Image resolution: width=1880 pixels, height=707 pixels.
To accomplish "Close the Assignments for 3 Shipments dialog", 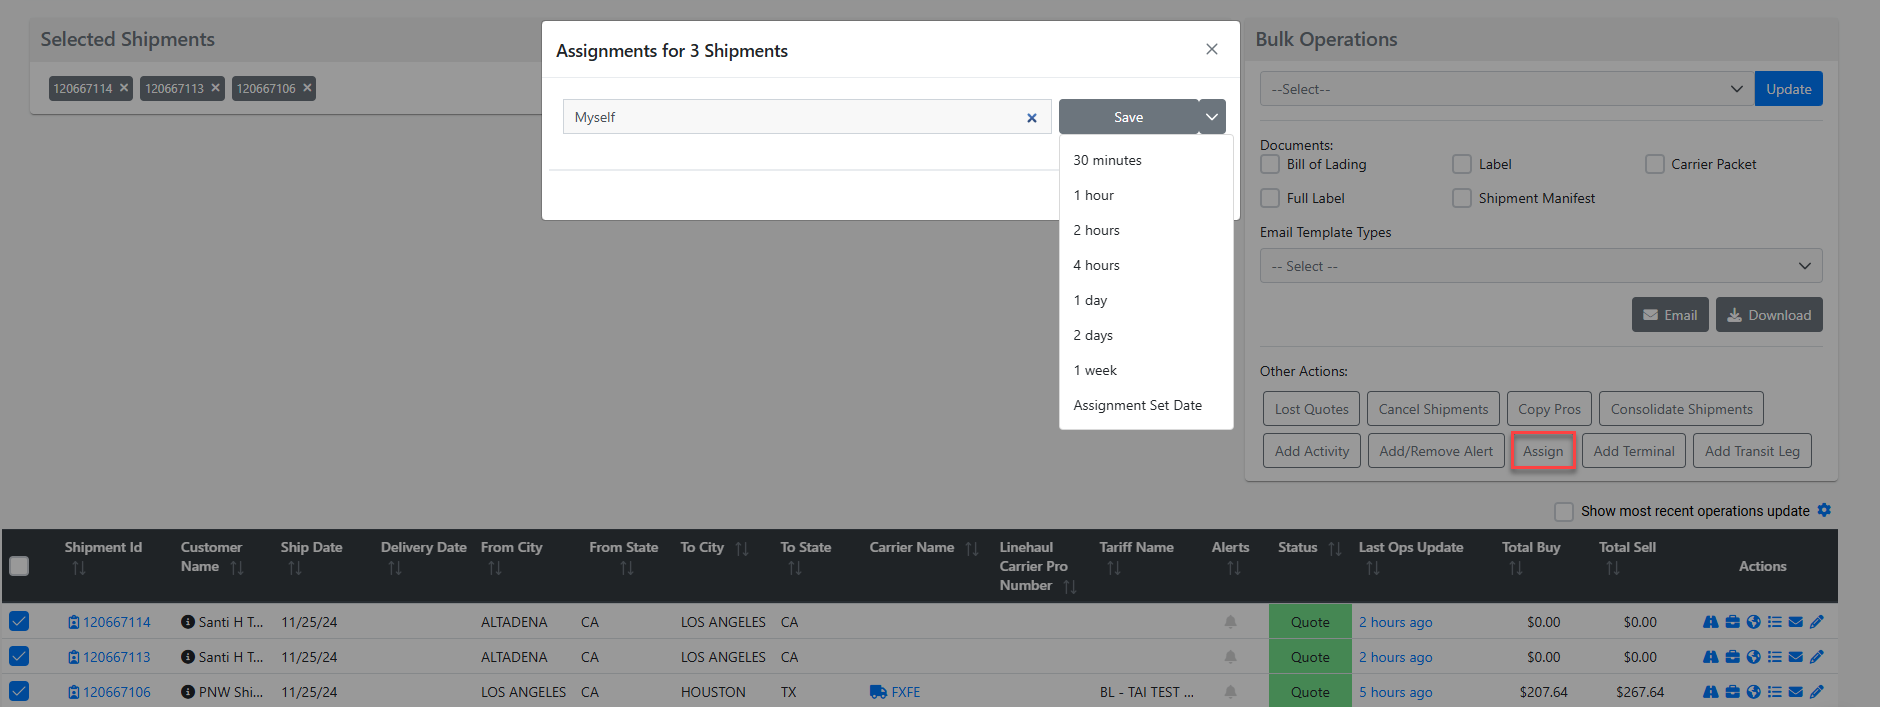I will coord(1211,49).
